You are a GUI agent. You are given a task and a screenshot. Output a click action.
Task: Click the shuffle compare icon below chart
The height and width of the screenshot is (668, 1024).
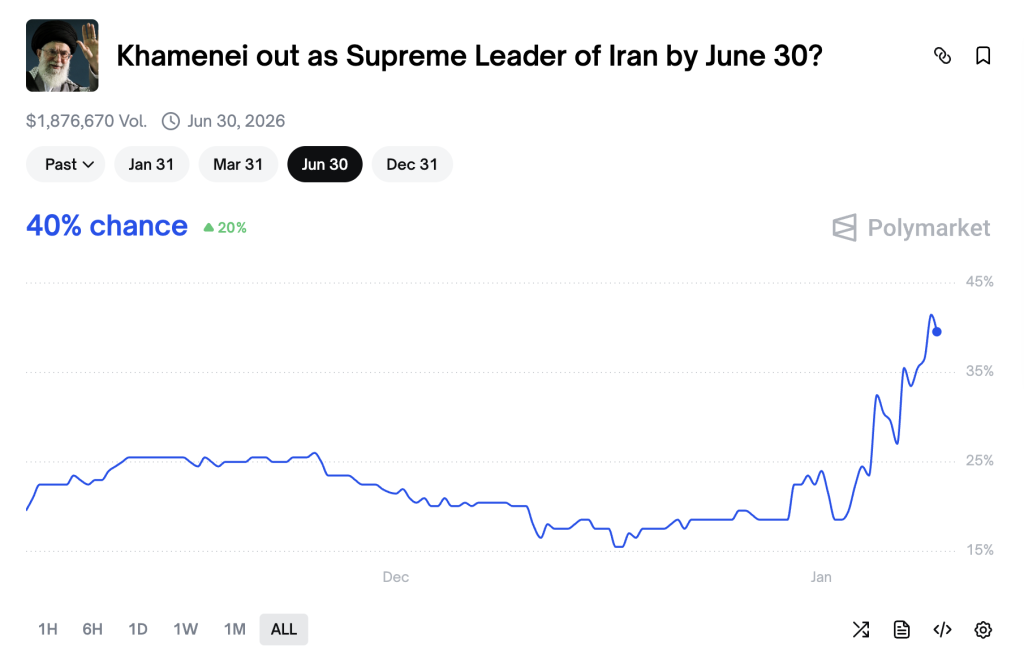[x=860, y=629]
